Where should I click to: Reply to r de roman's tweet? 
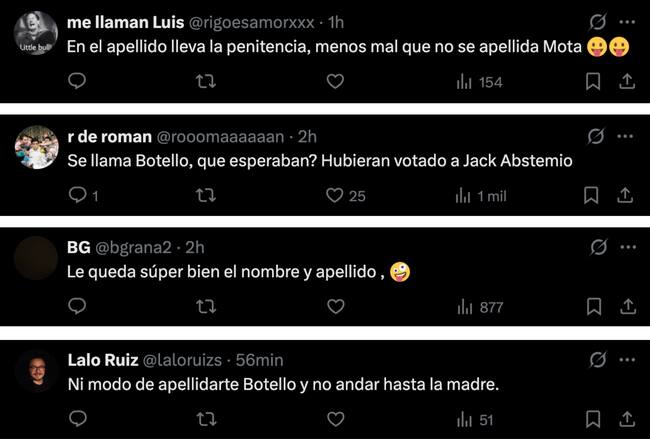click(x=77, y=196)
